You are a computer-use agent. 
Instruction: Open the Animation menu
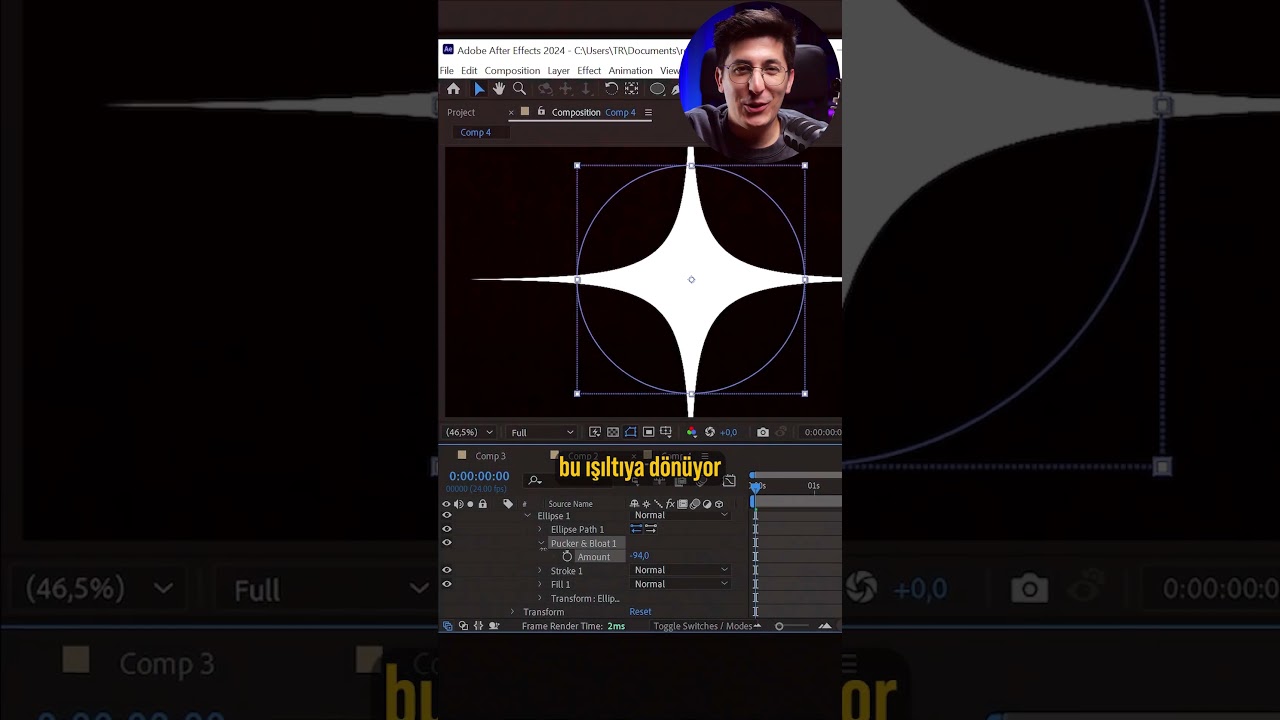(x=630, y=71)
